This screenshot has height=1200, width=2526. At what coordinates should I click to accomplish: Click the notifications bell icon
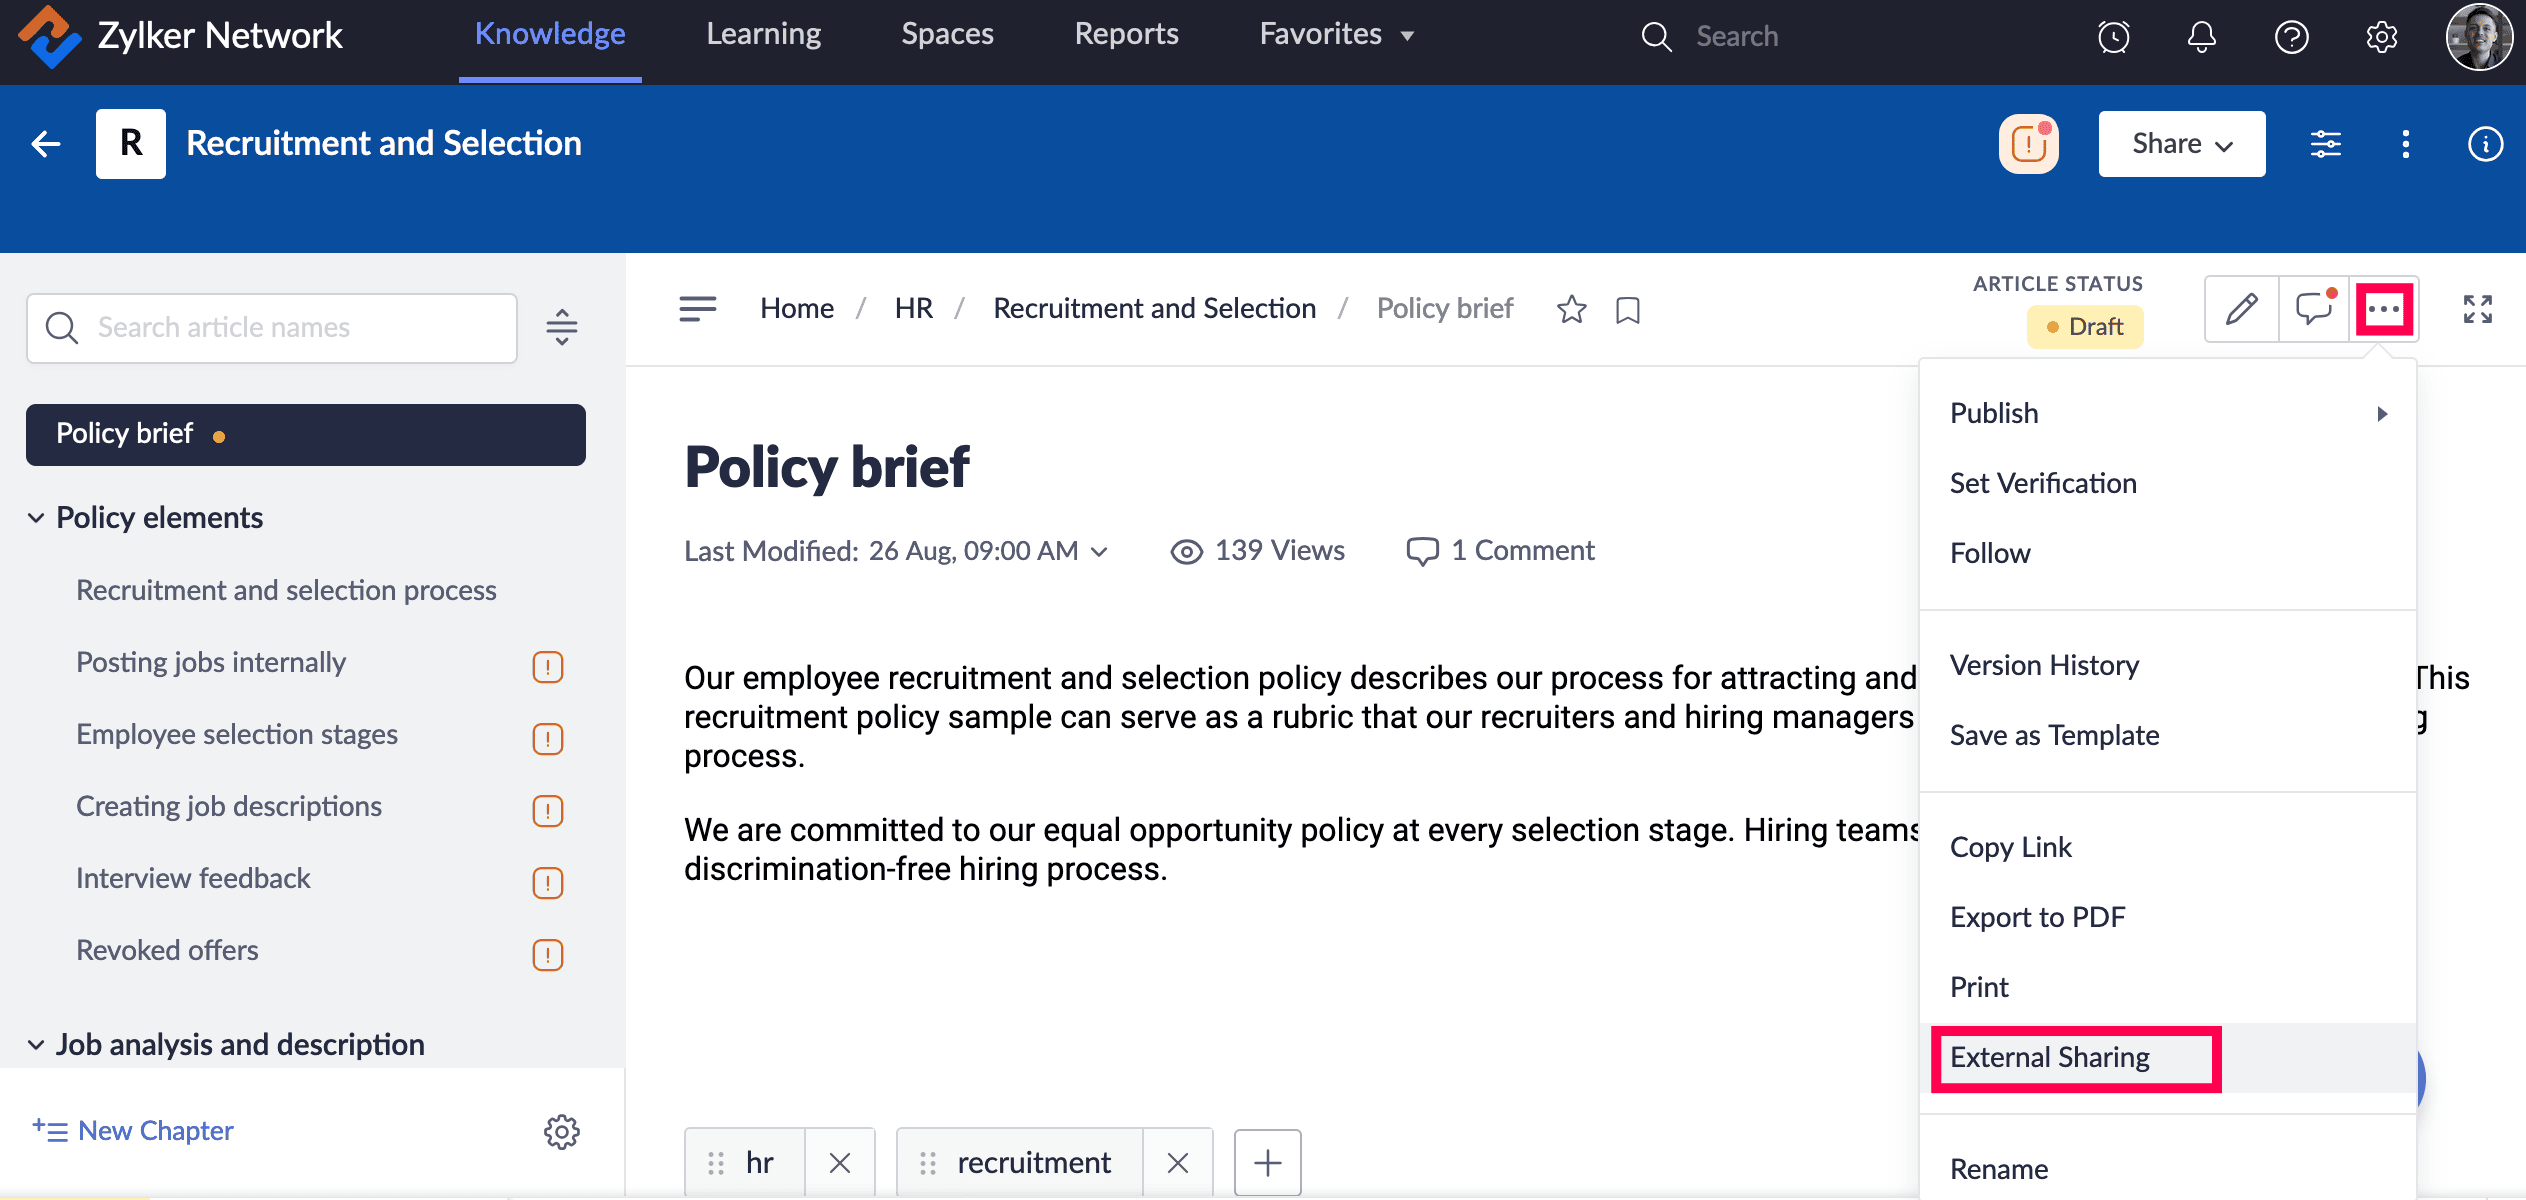click(x=2201, y=37)
